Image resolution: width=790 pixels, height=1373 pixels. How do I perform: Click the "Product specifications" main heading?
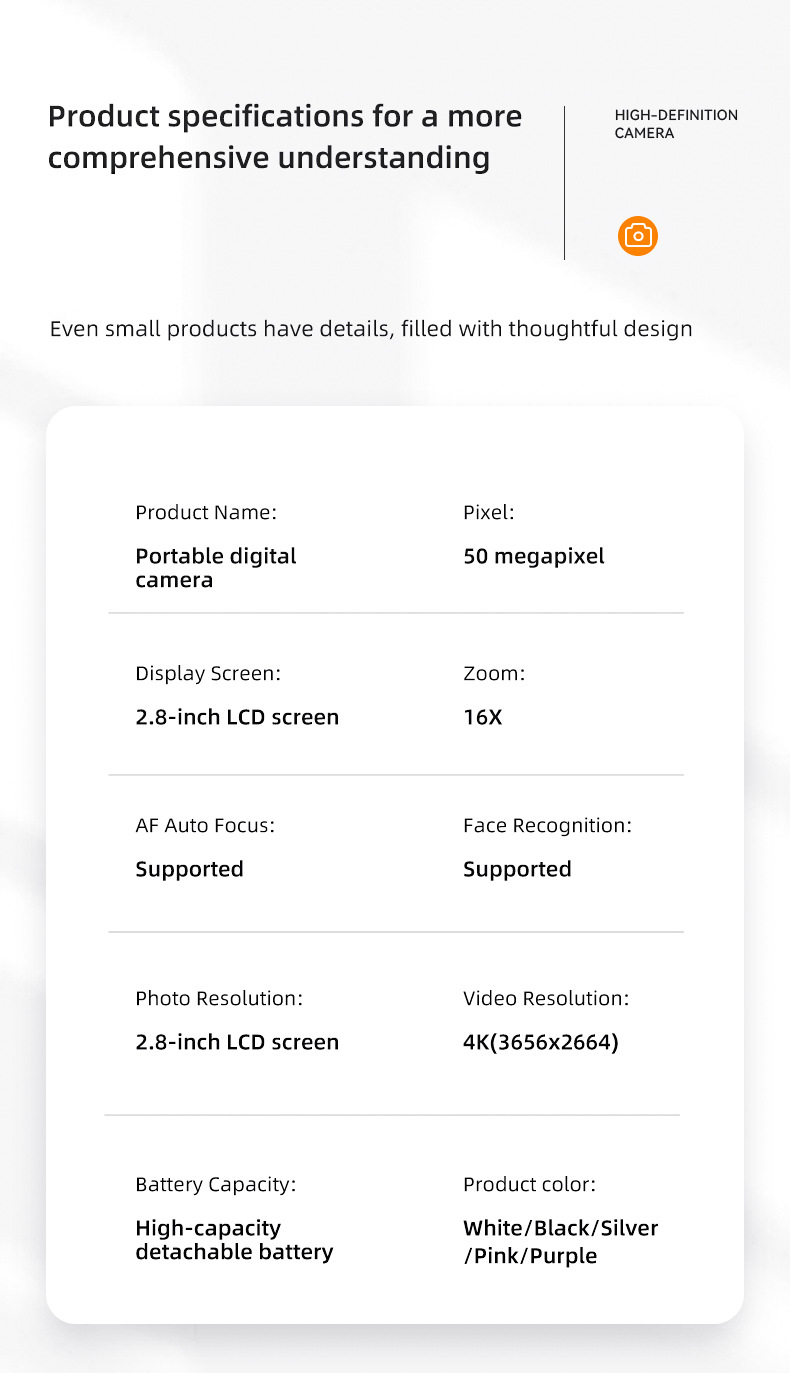(285, 137)
